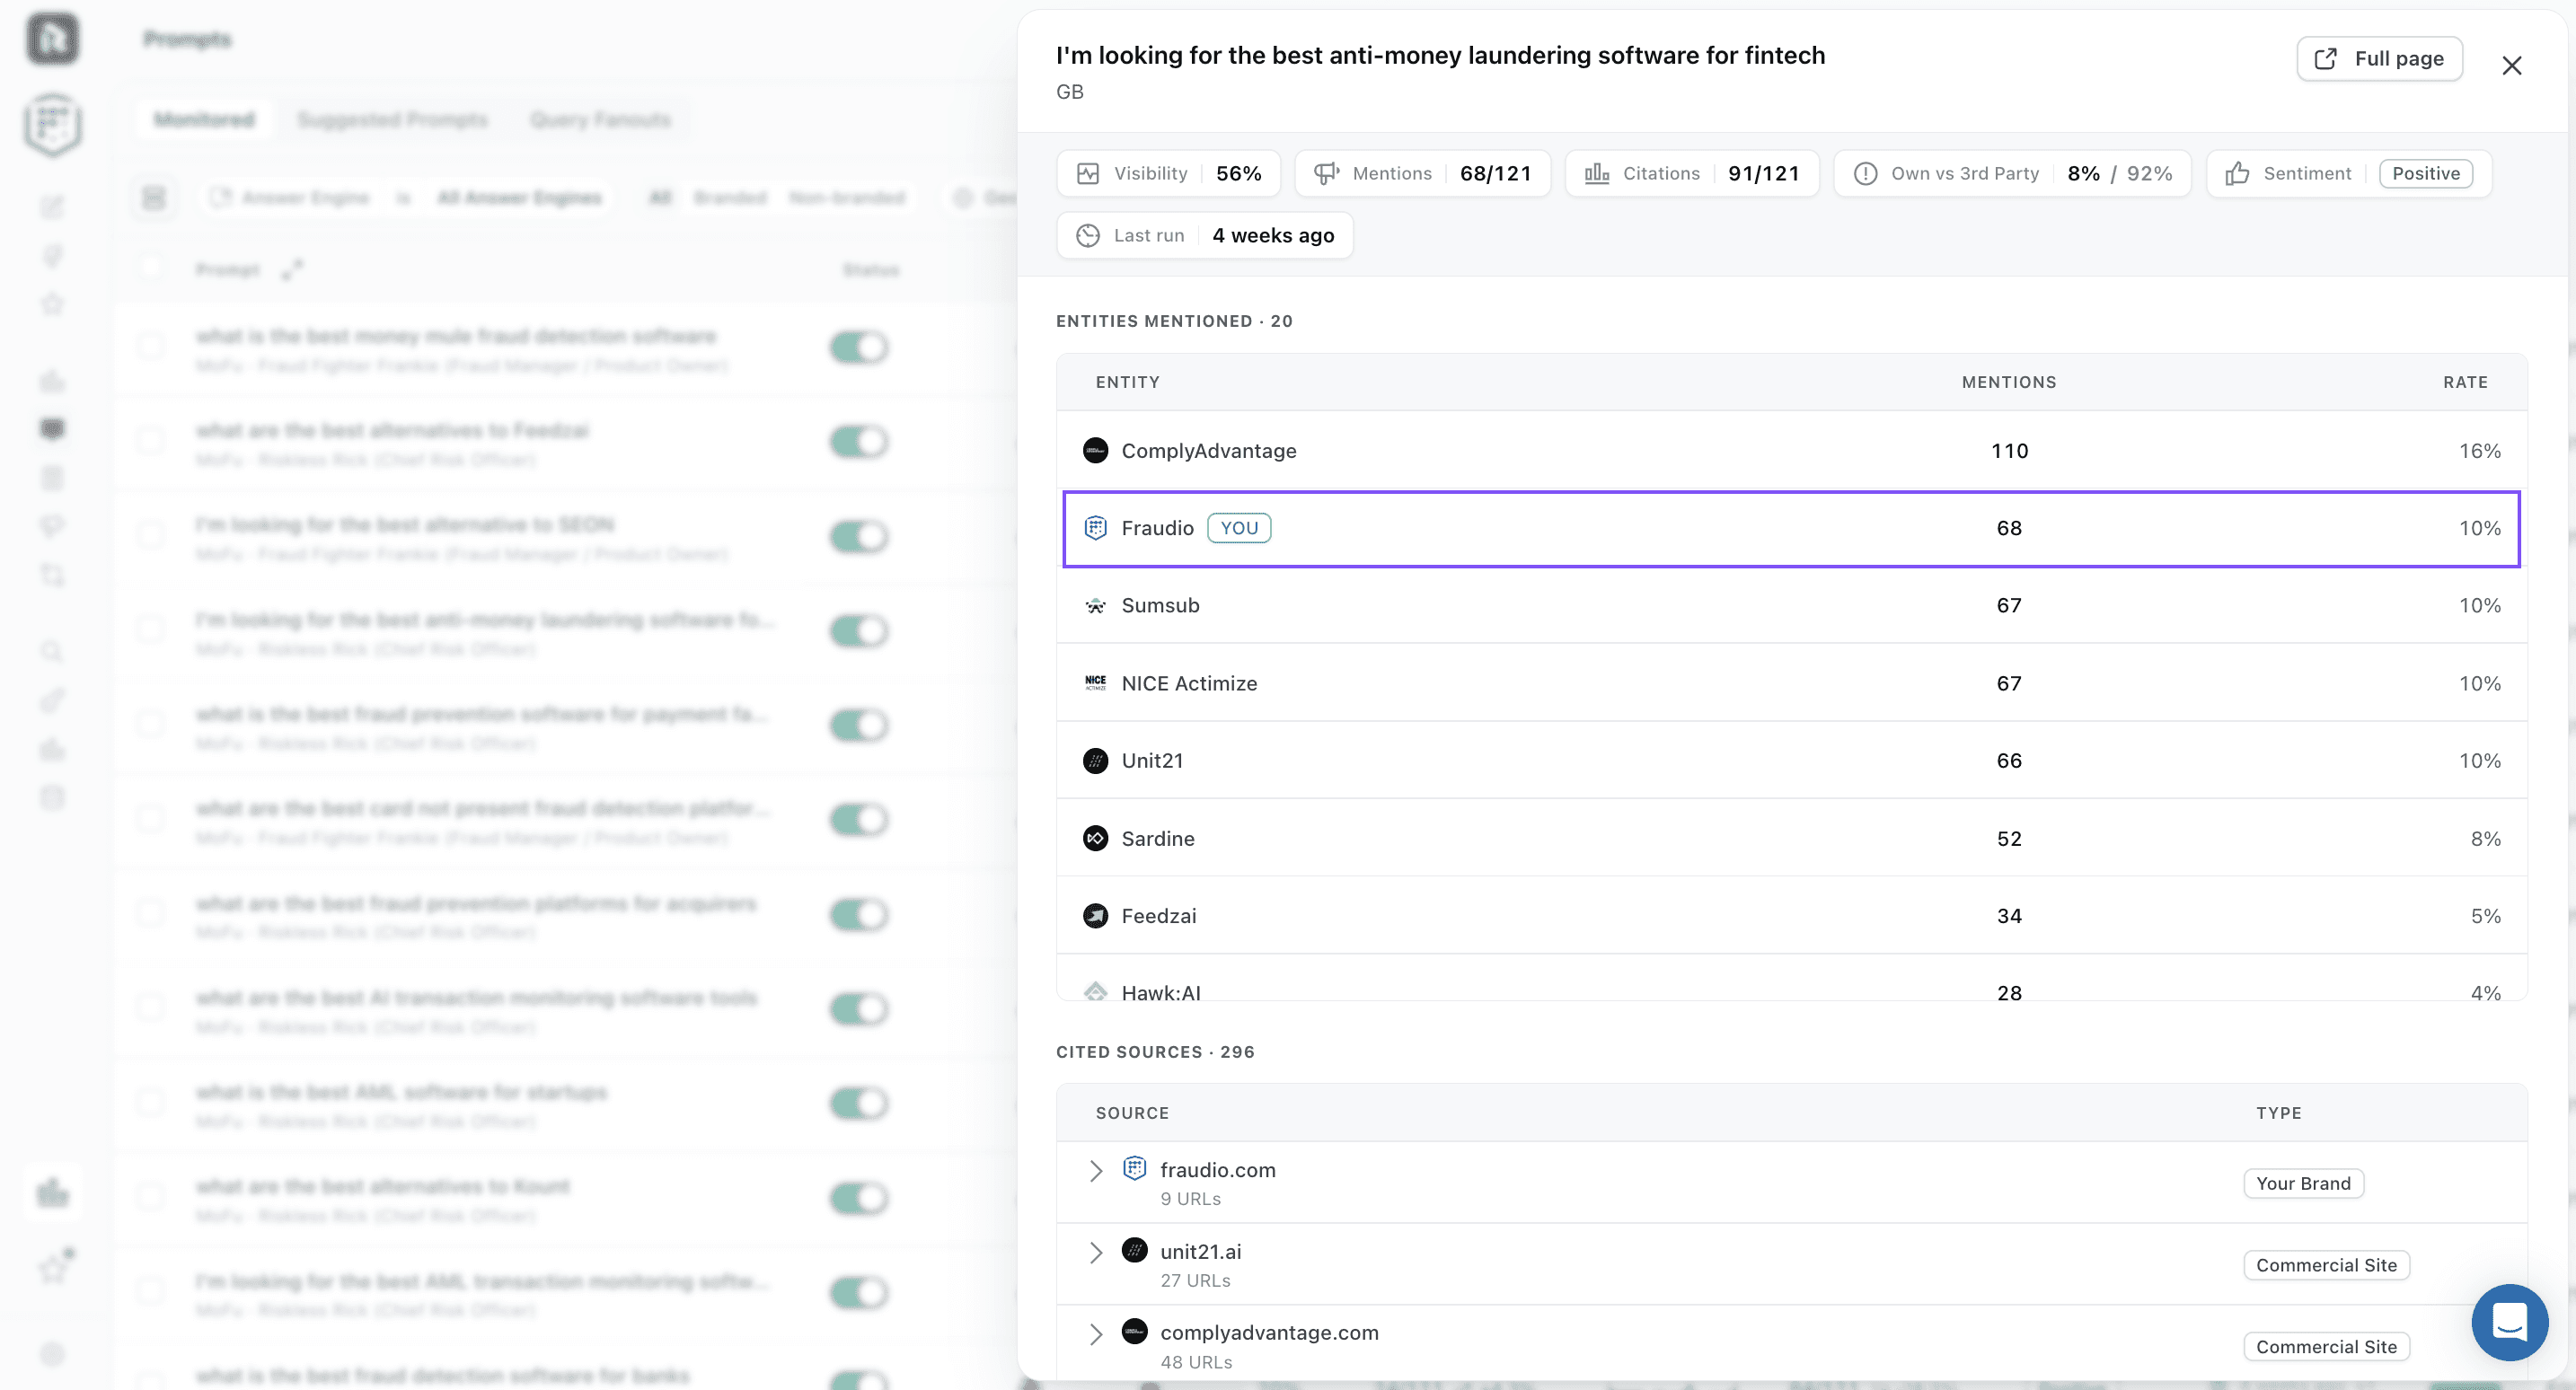2576x1390 pixels.
Task: Click the Sardine mentions value '52'
Action: 2008,839
